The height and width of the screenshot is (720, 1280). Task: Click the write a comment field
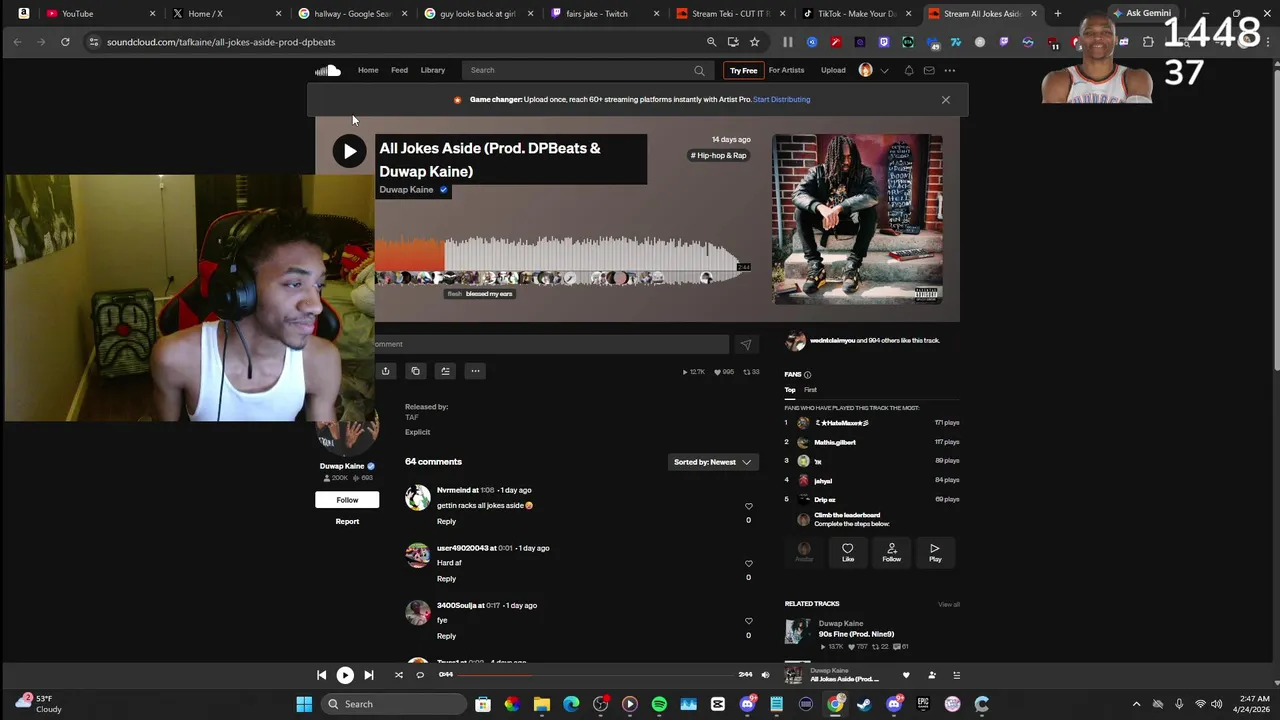(x=551, y=344)
